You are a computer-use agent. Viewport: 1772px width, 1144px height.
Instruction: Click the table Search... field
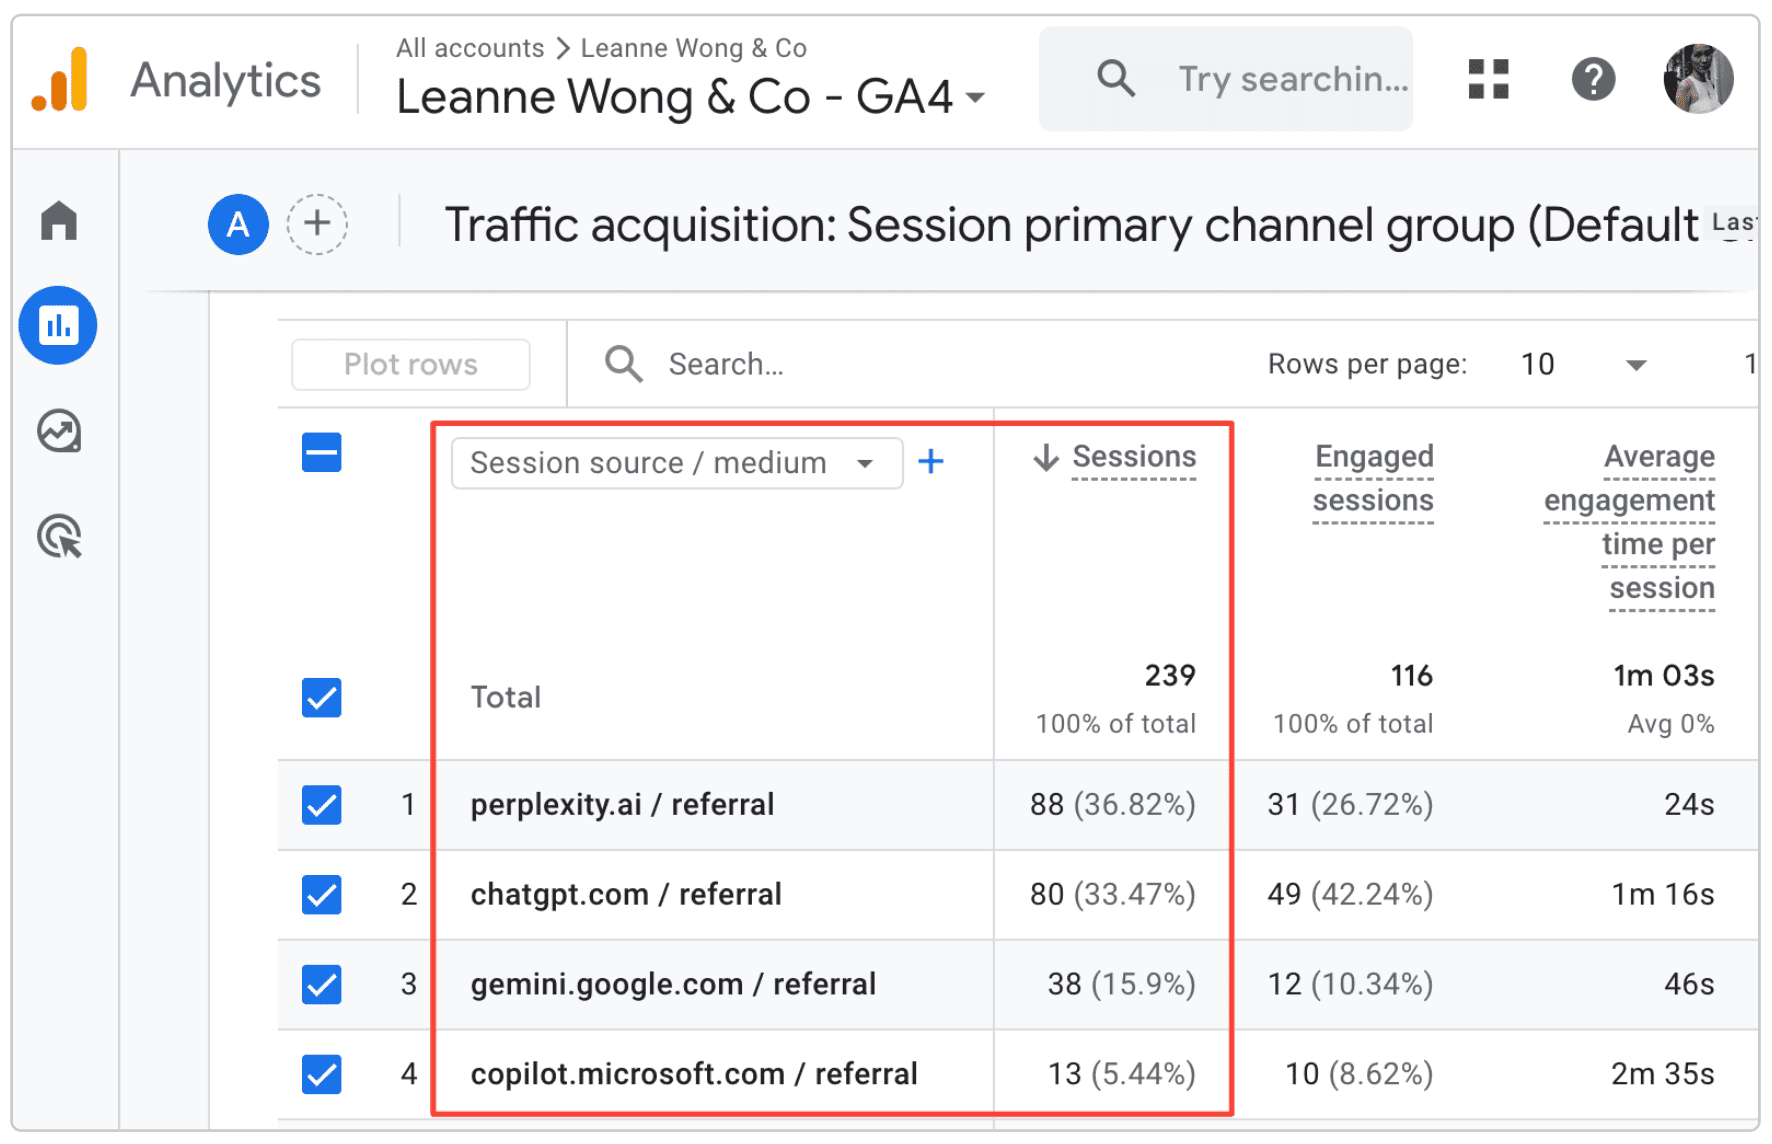(726, 364)
